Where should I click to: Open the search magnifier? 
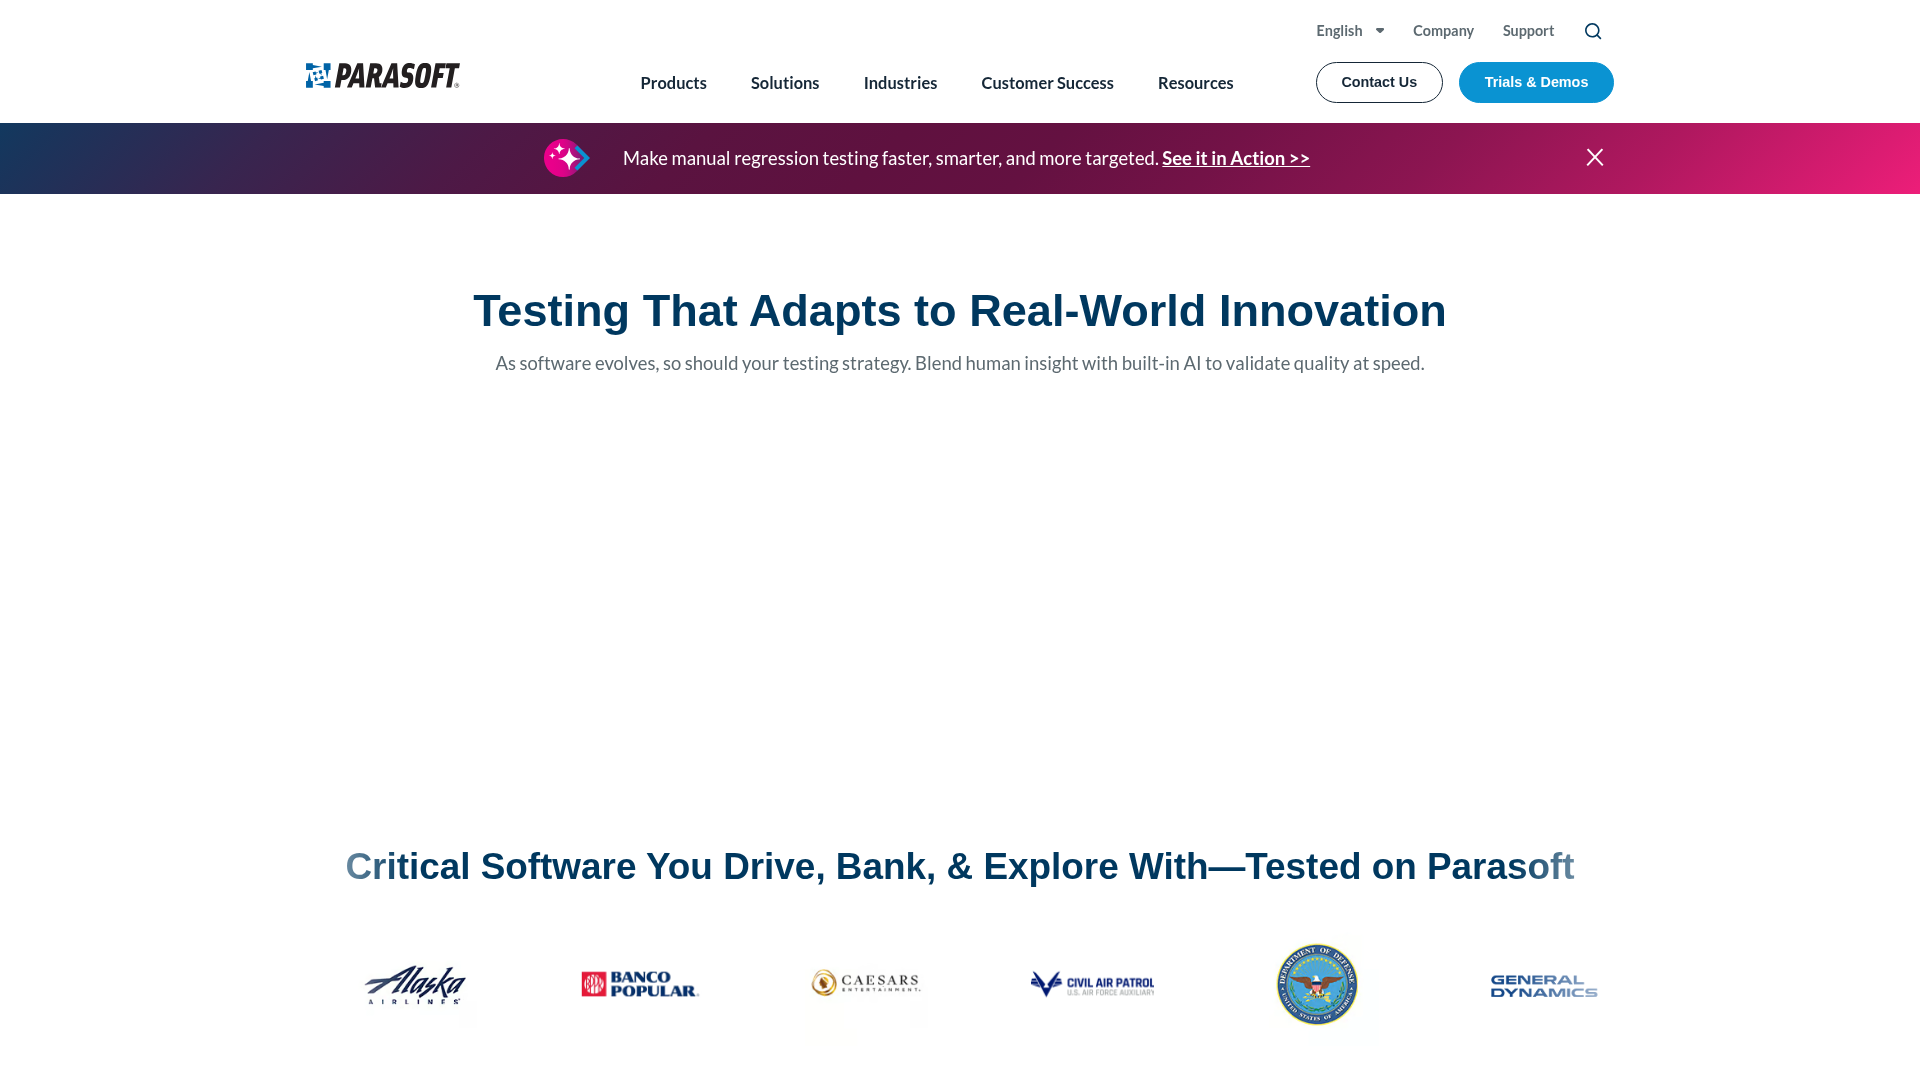click(x=1593, y=31)
